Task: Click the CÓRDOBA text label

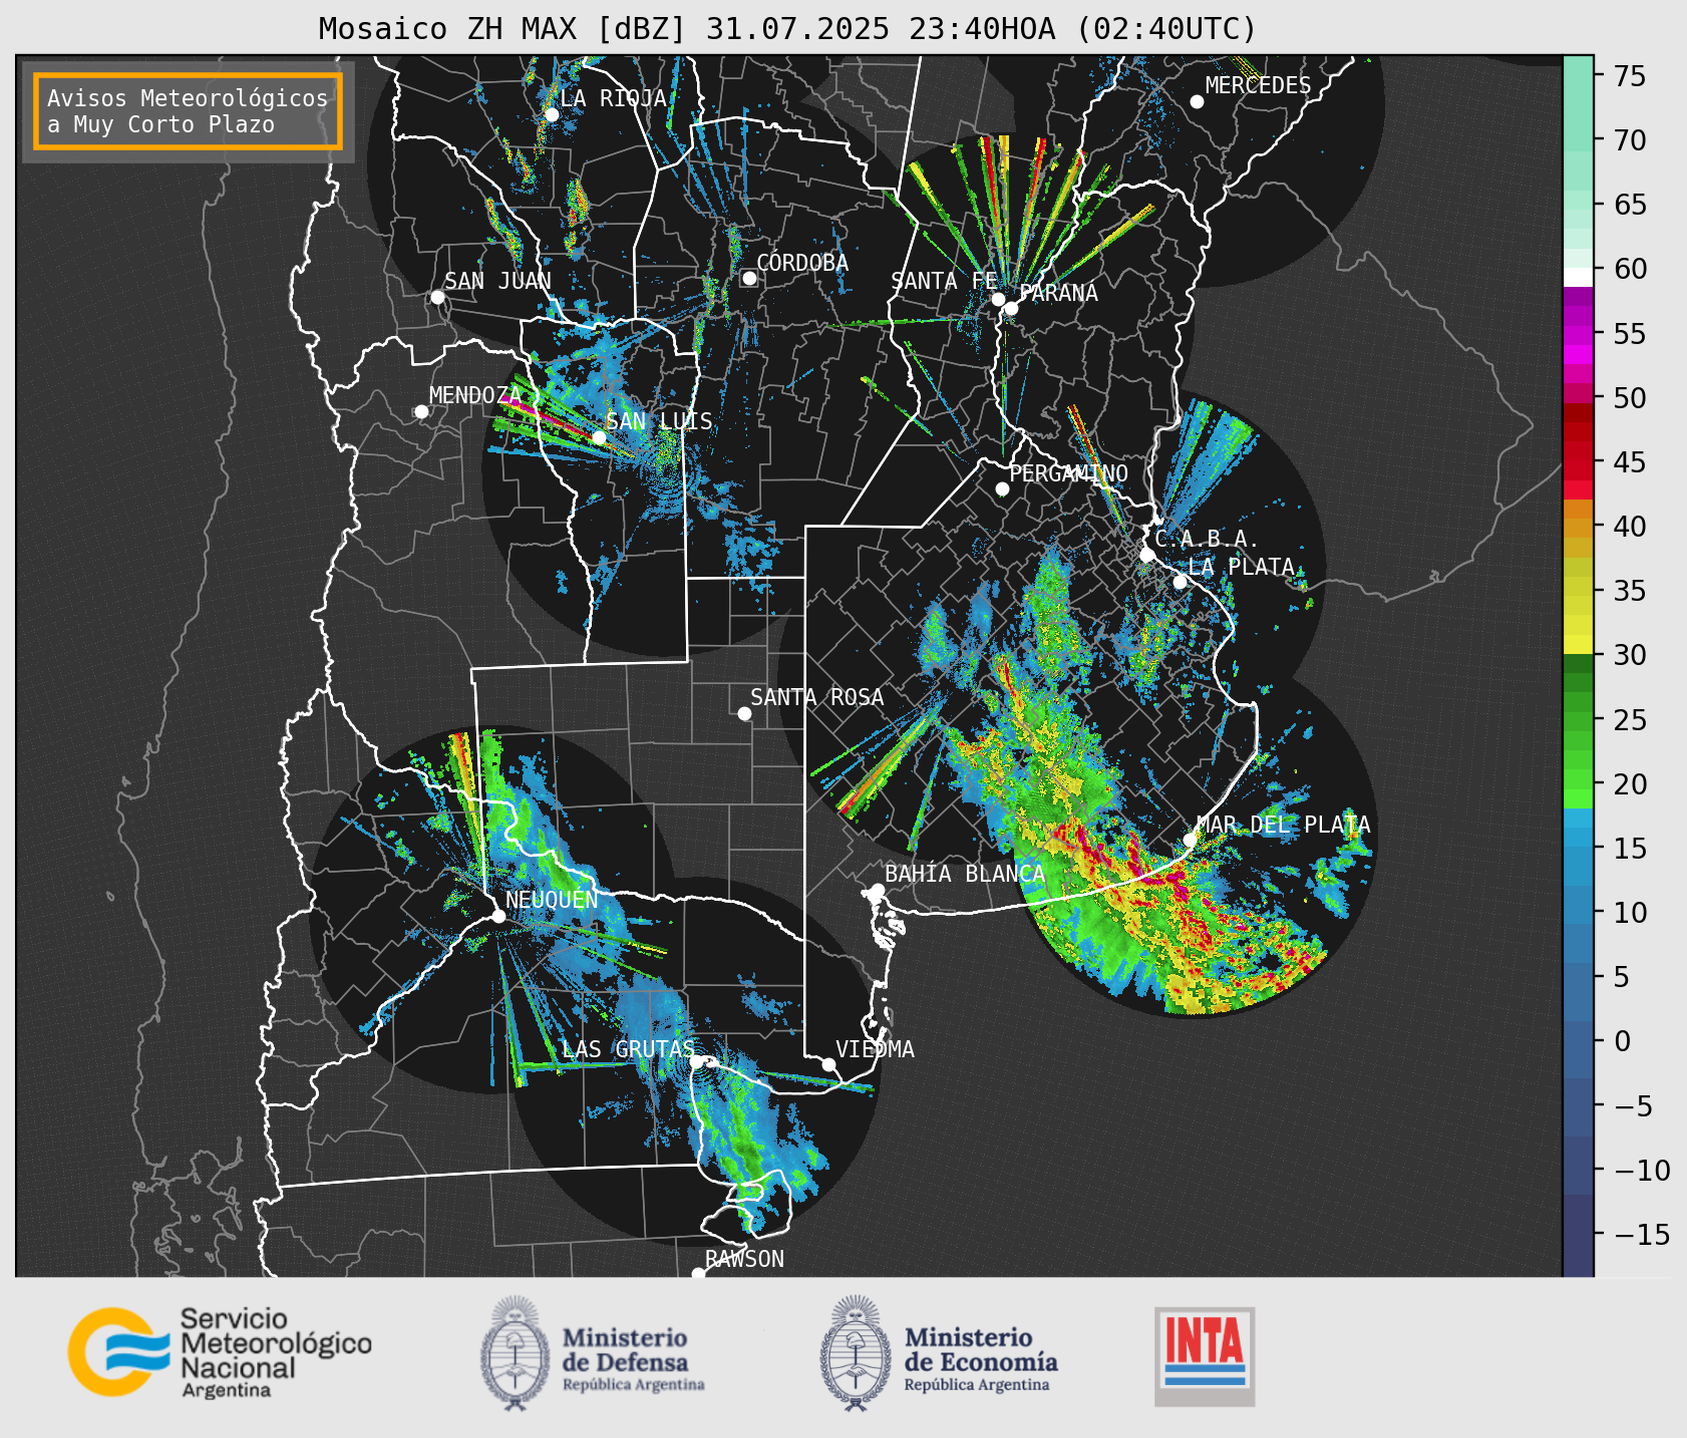Action: pyautogui.click(x=802, y=262)
